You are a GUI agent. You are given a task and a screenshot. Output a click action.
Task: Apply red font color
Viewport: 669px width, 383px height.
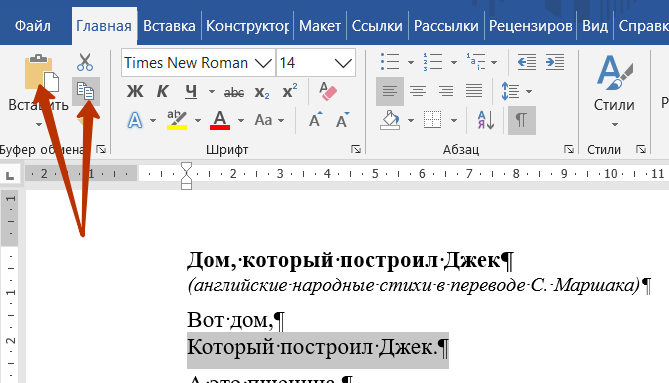[220, 120]
